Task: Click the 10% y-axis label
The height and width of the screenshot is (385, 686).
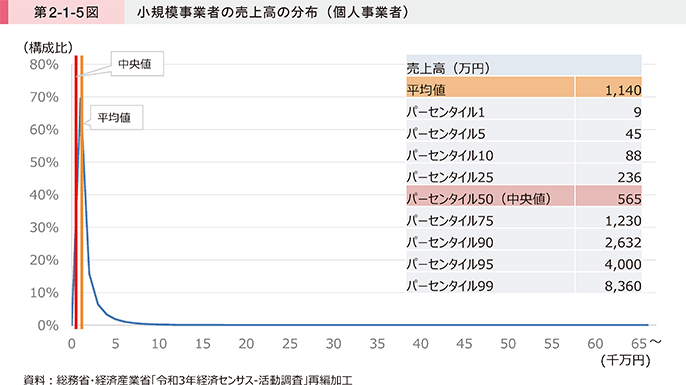Action: coord(44,293)
